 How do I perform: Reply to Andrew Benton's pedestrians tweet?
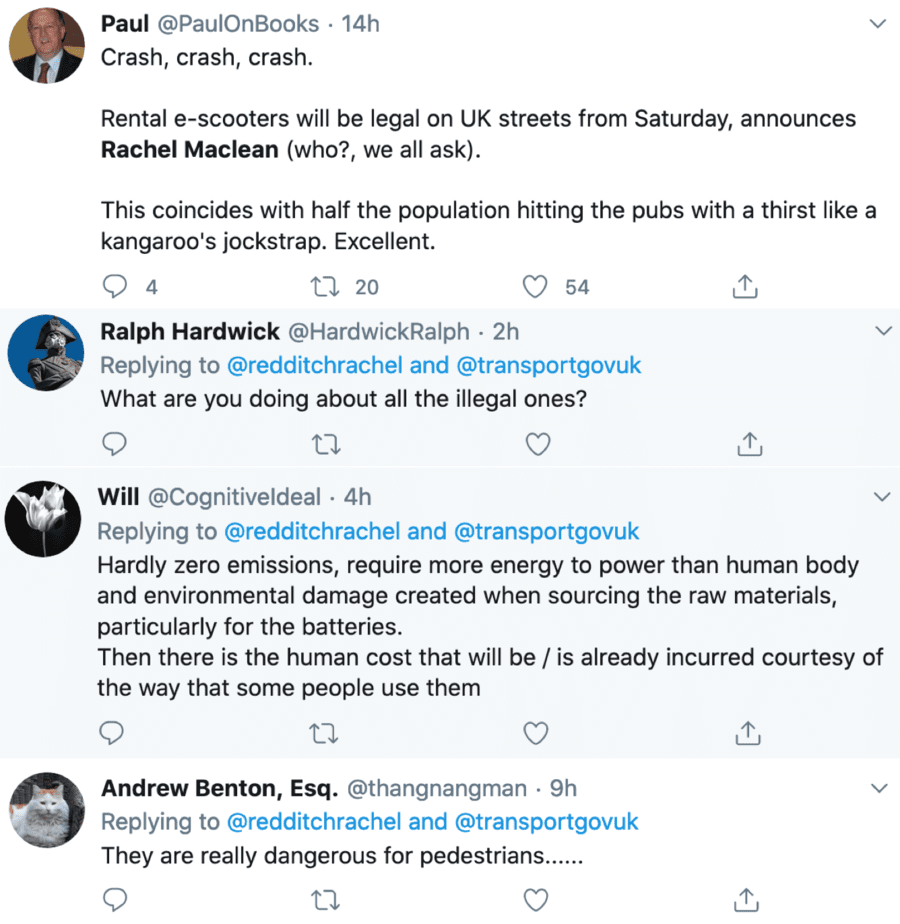(x=115, y=898)
